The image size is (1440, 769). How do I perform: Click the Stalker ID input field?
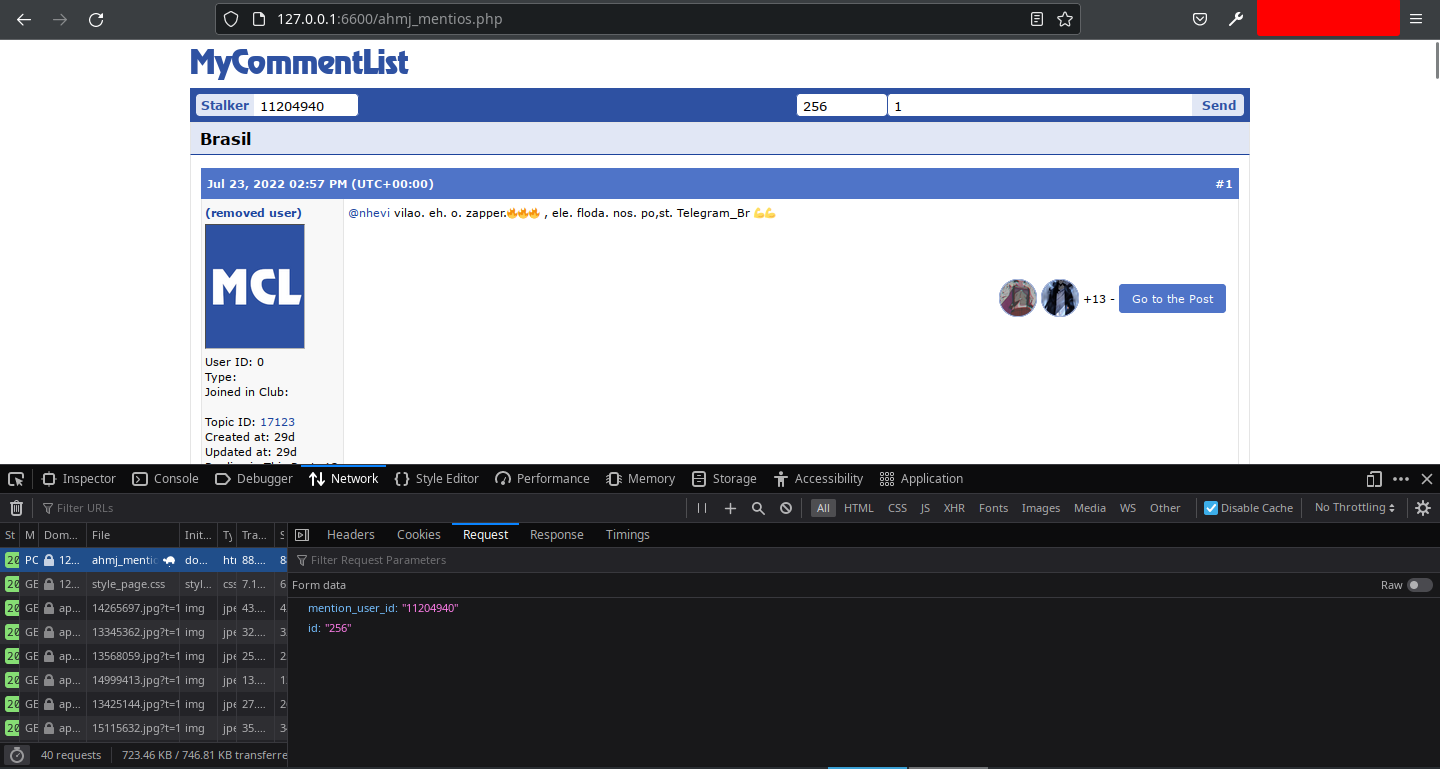click(x=305, y=106)
